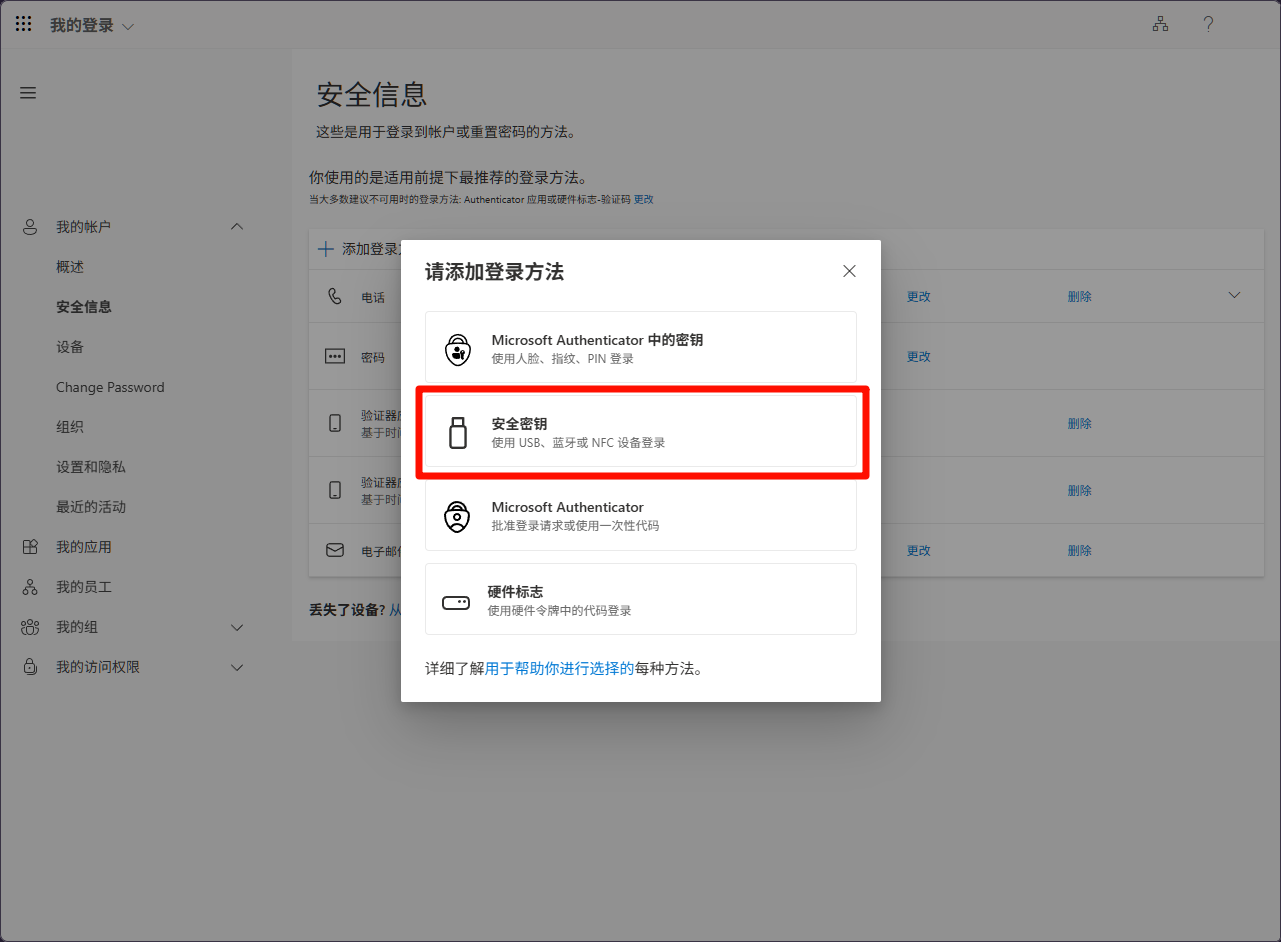The image size is (1281, 942).
Task: Open 最近的活动 in the sidebar
Action: [91, 507]
